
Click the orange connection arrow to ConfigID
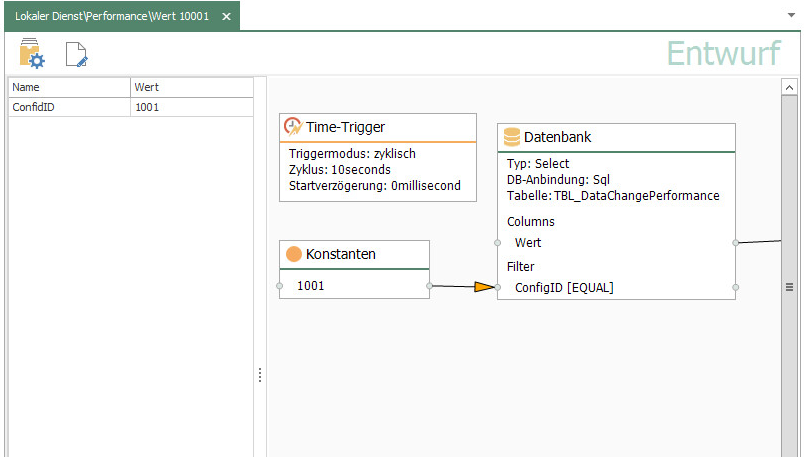484,287
